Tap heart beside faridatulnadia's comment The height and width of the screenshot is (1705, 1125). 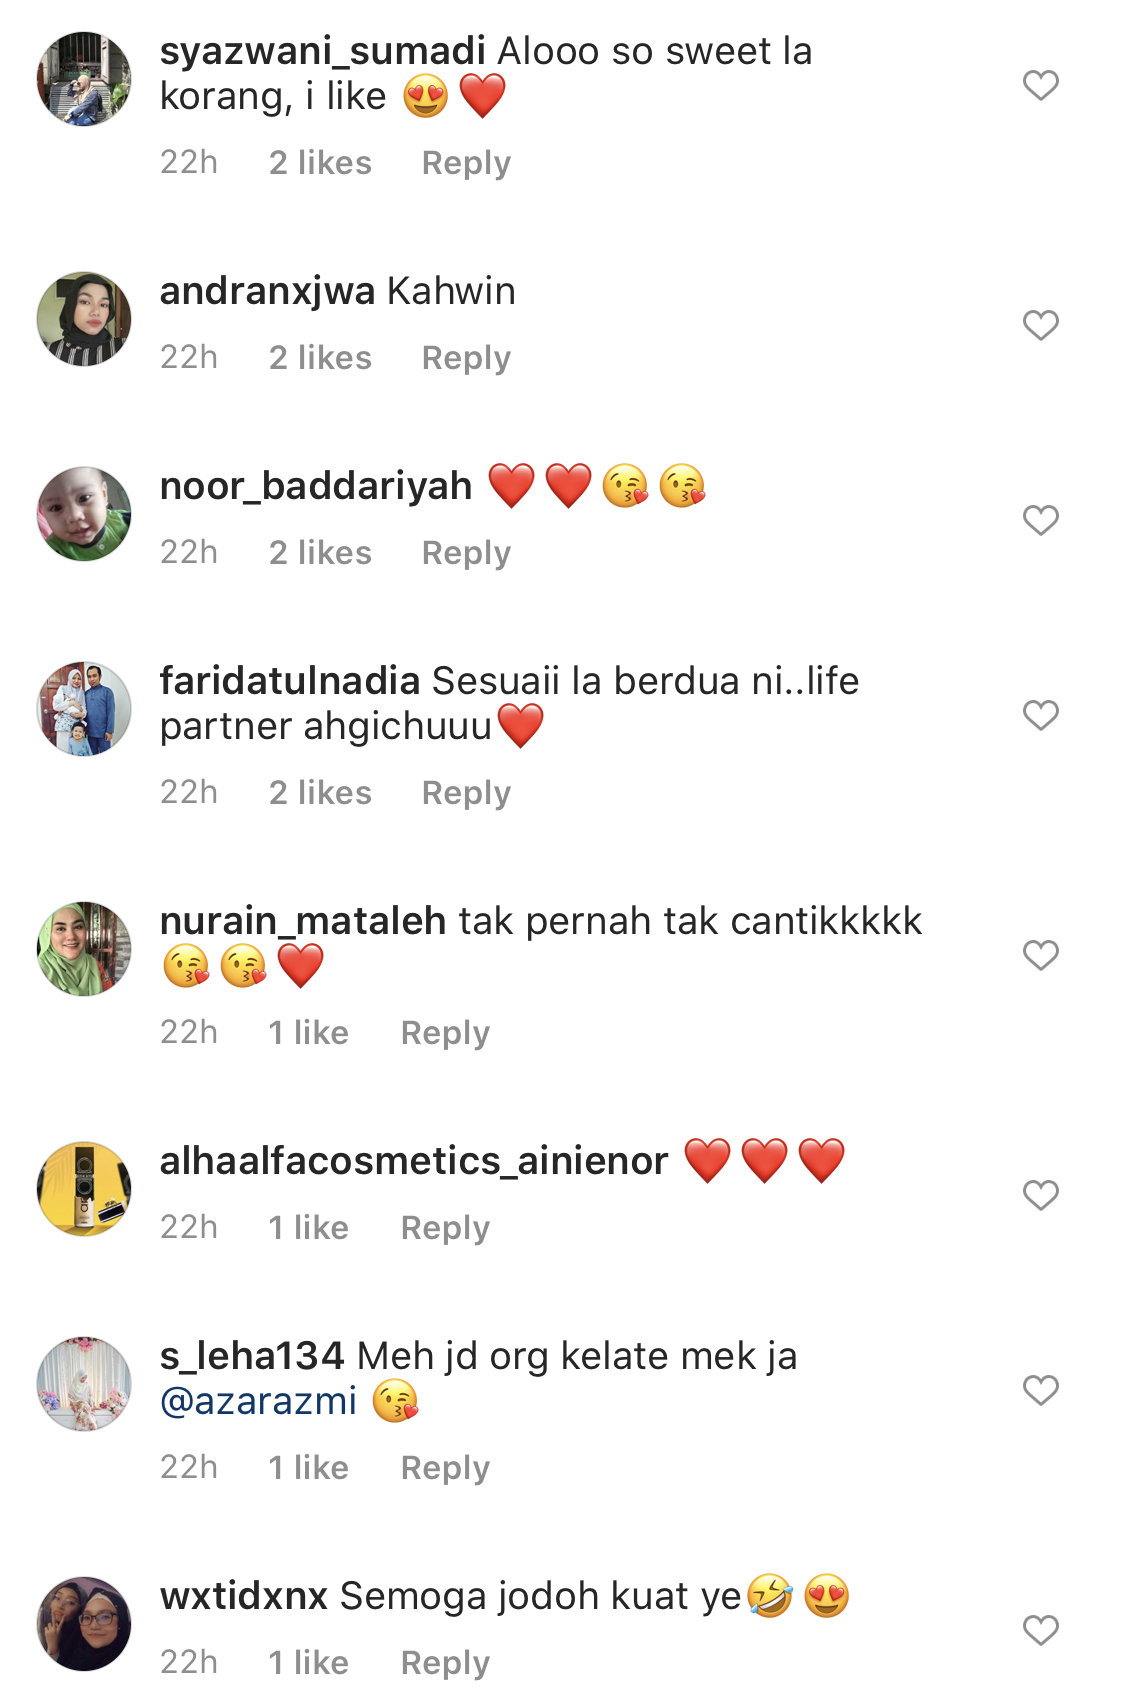point(1040,715)
